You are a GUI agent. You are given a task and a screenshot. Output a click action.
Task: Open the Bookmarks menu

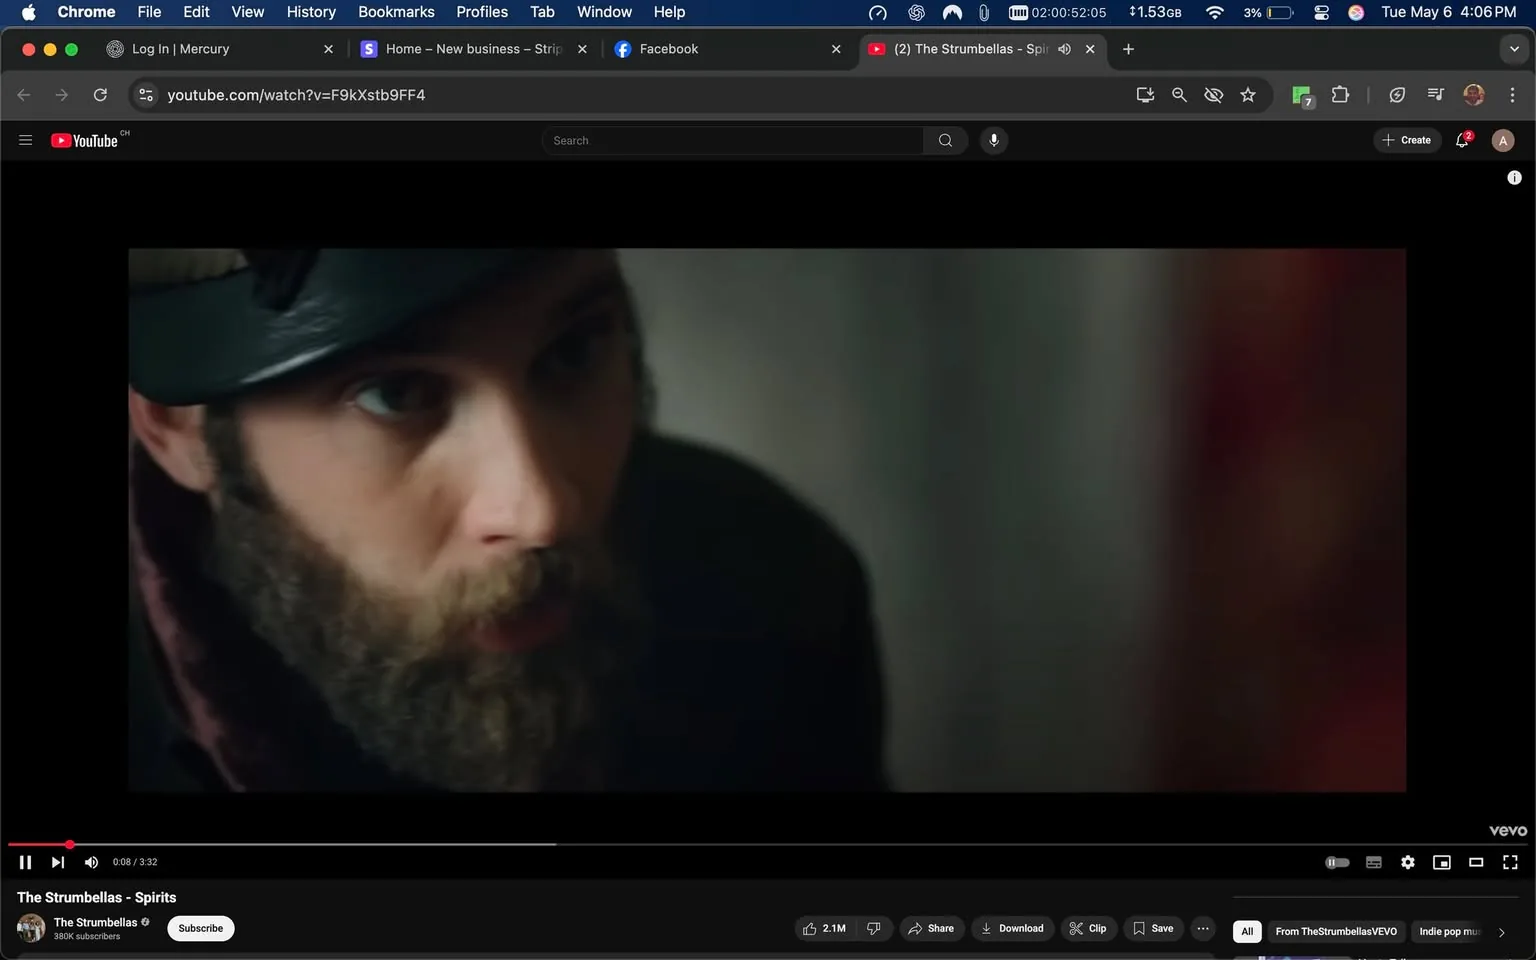click(396, 12)
